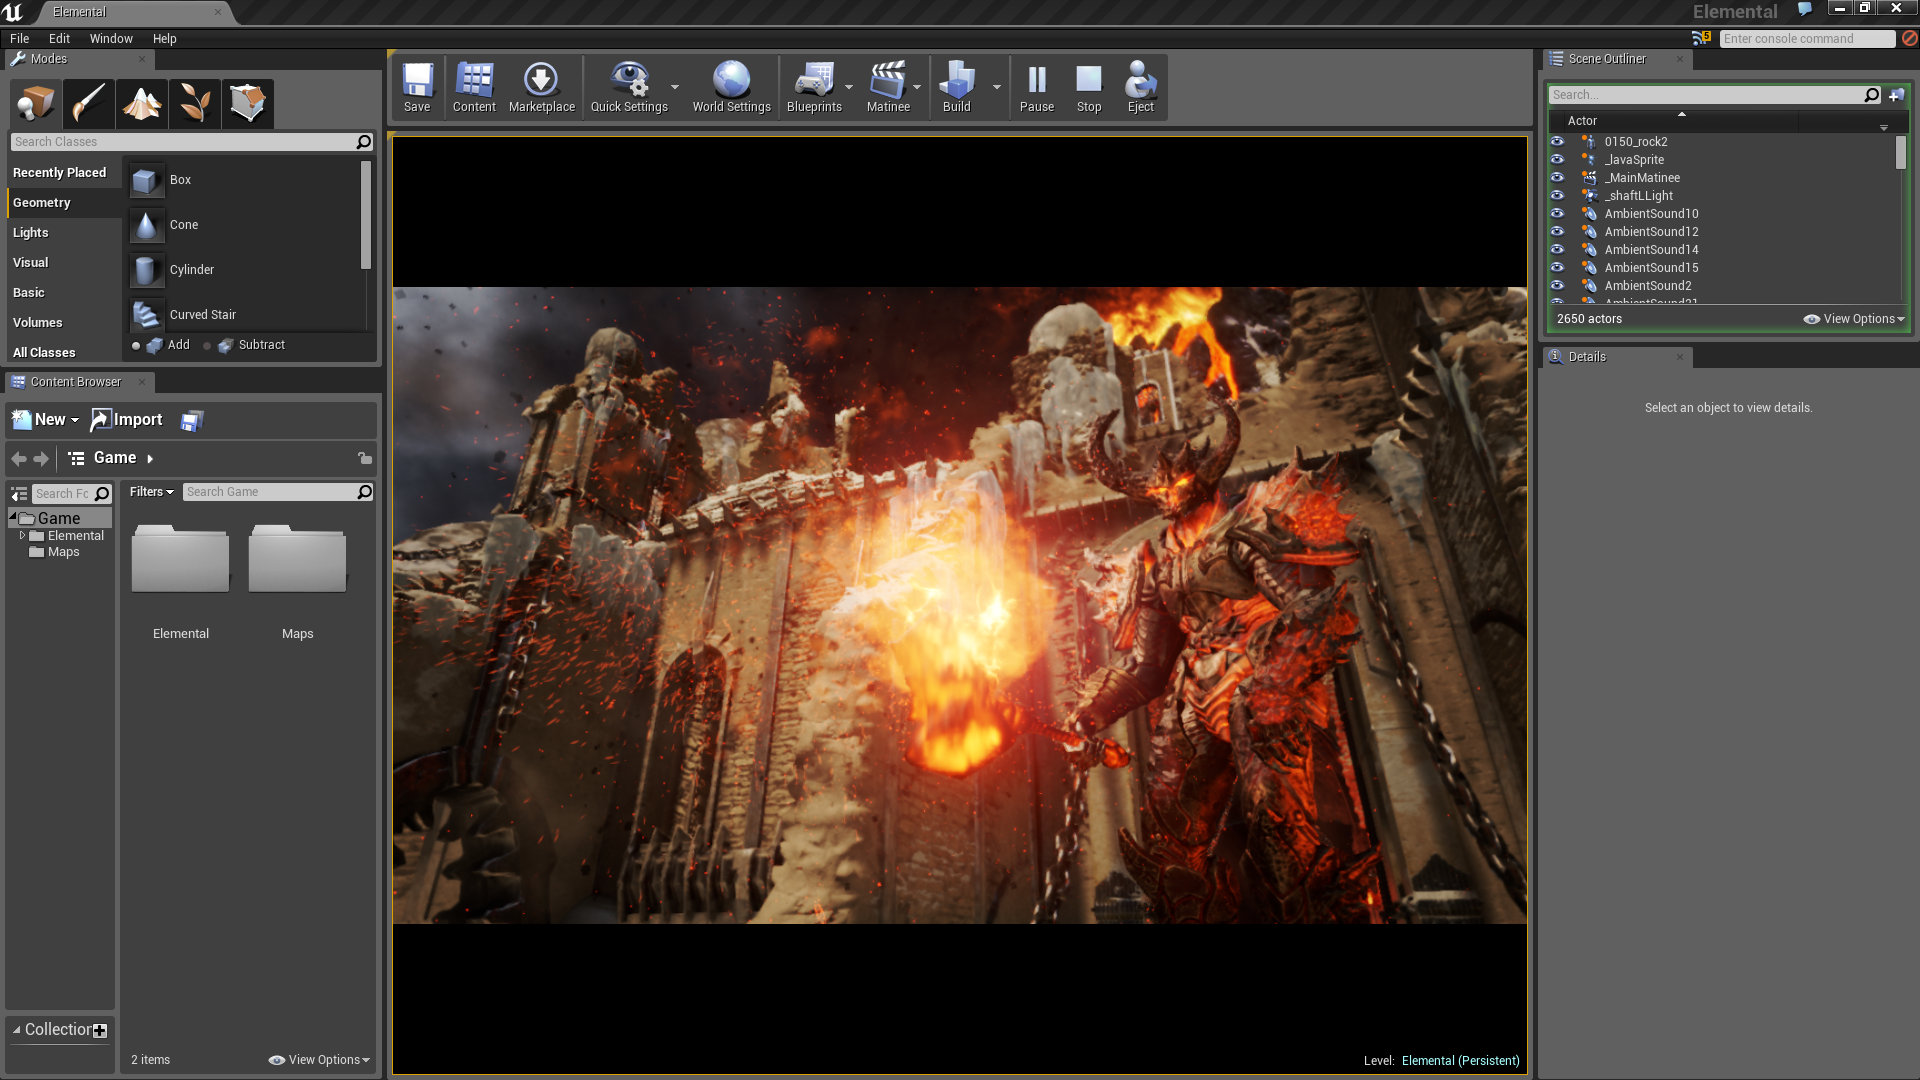The height and width of the screenshot is (1080, 1920).
Task: Toggle visibility of AmbientSound10
Action: click(x=1557, y=214)
